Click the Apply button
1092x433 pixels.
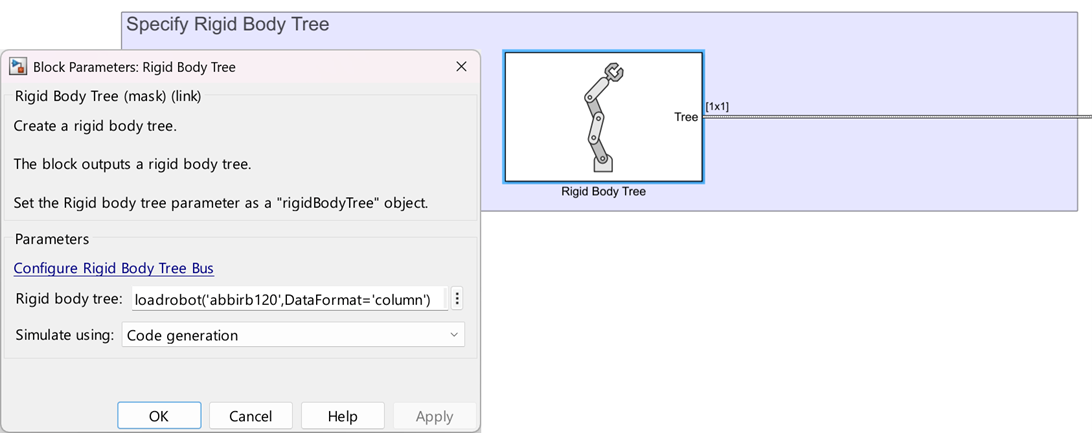pos(434,416)
